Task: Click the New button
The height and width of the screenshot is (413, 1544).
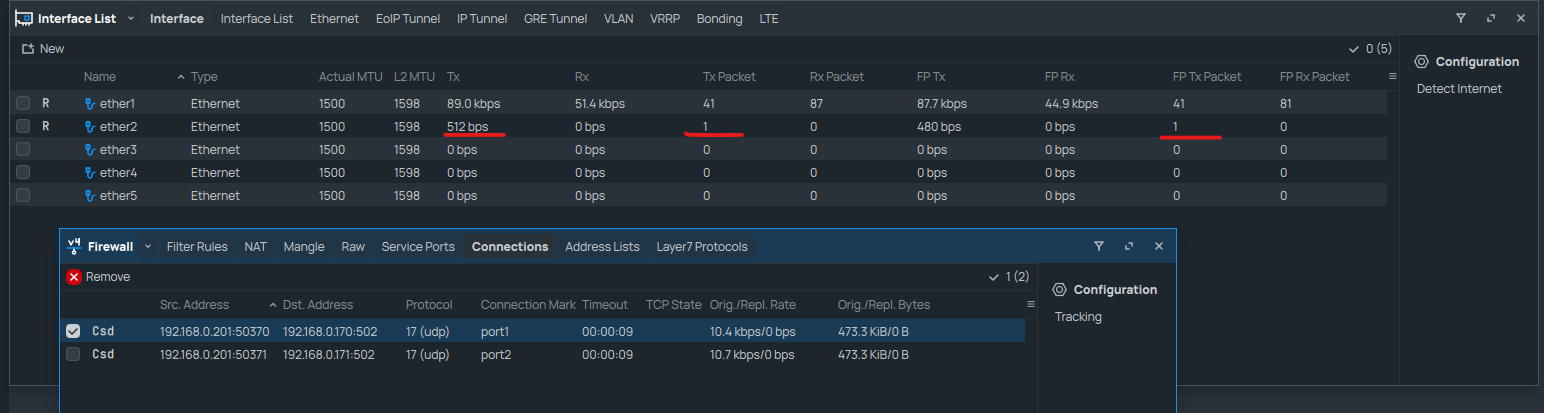Action: coord(44,49)
